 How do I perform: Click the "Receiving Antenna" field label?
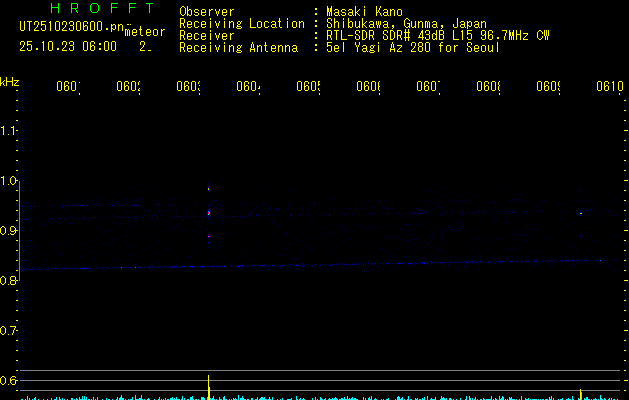238,48
